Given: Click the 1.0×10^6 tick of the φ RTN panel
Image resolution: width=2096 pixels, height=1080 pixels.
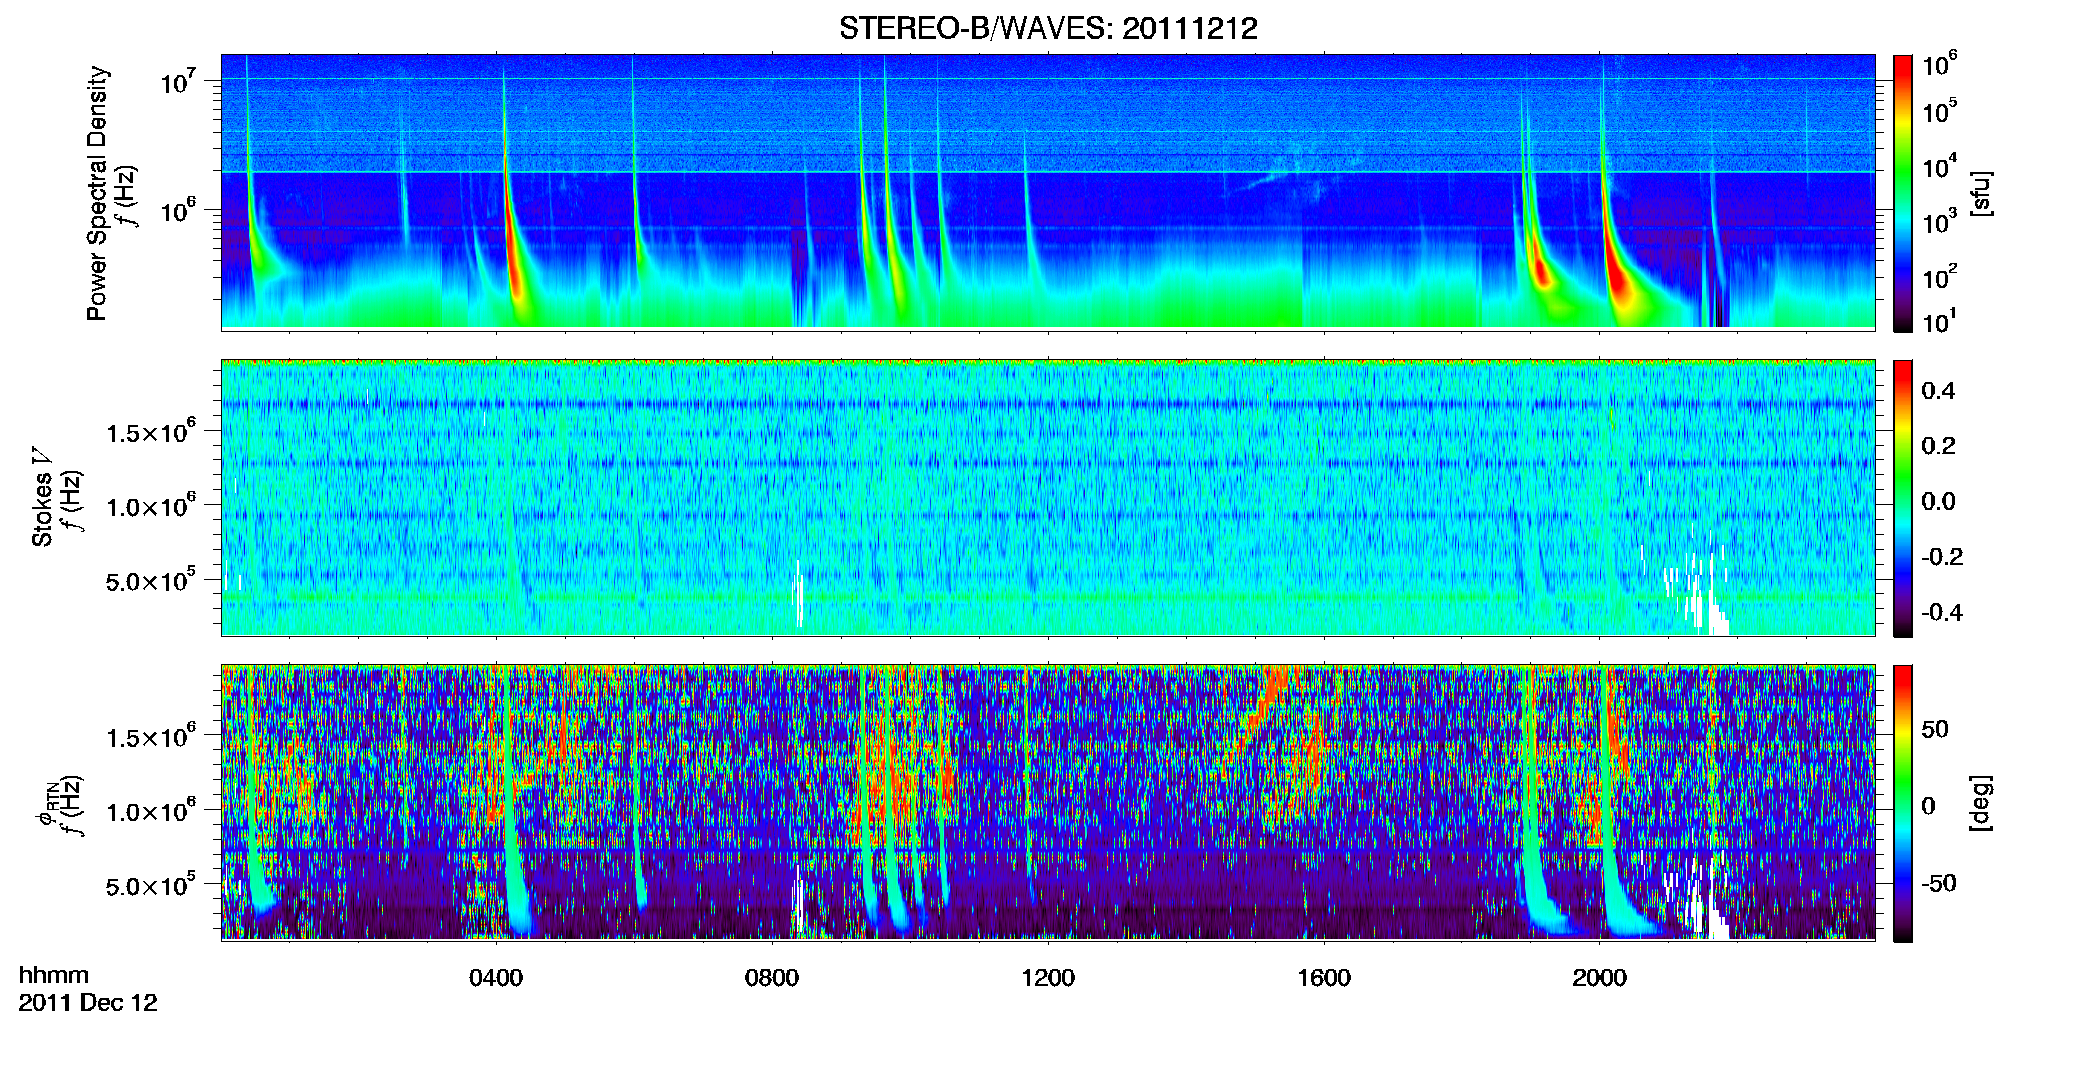Looking at the screenshot, I should click(151, 811).
